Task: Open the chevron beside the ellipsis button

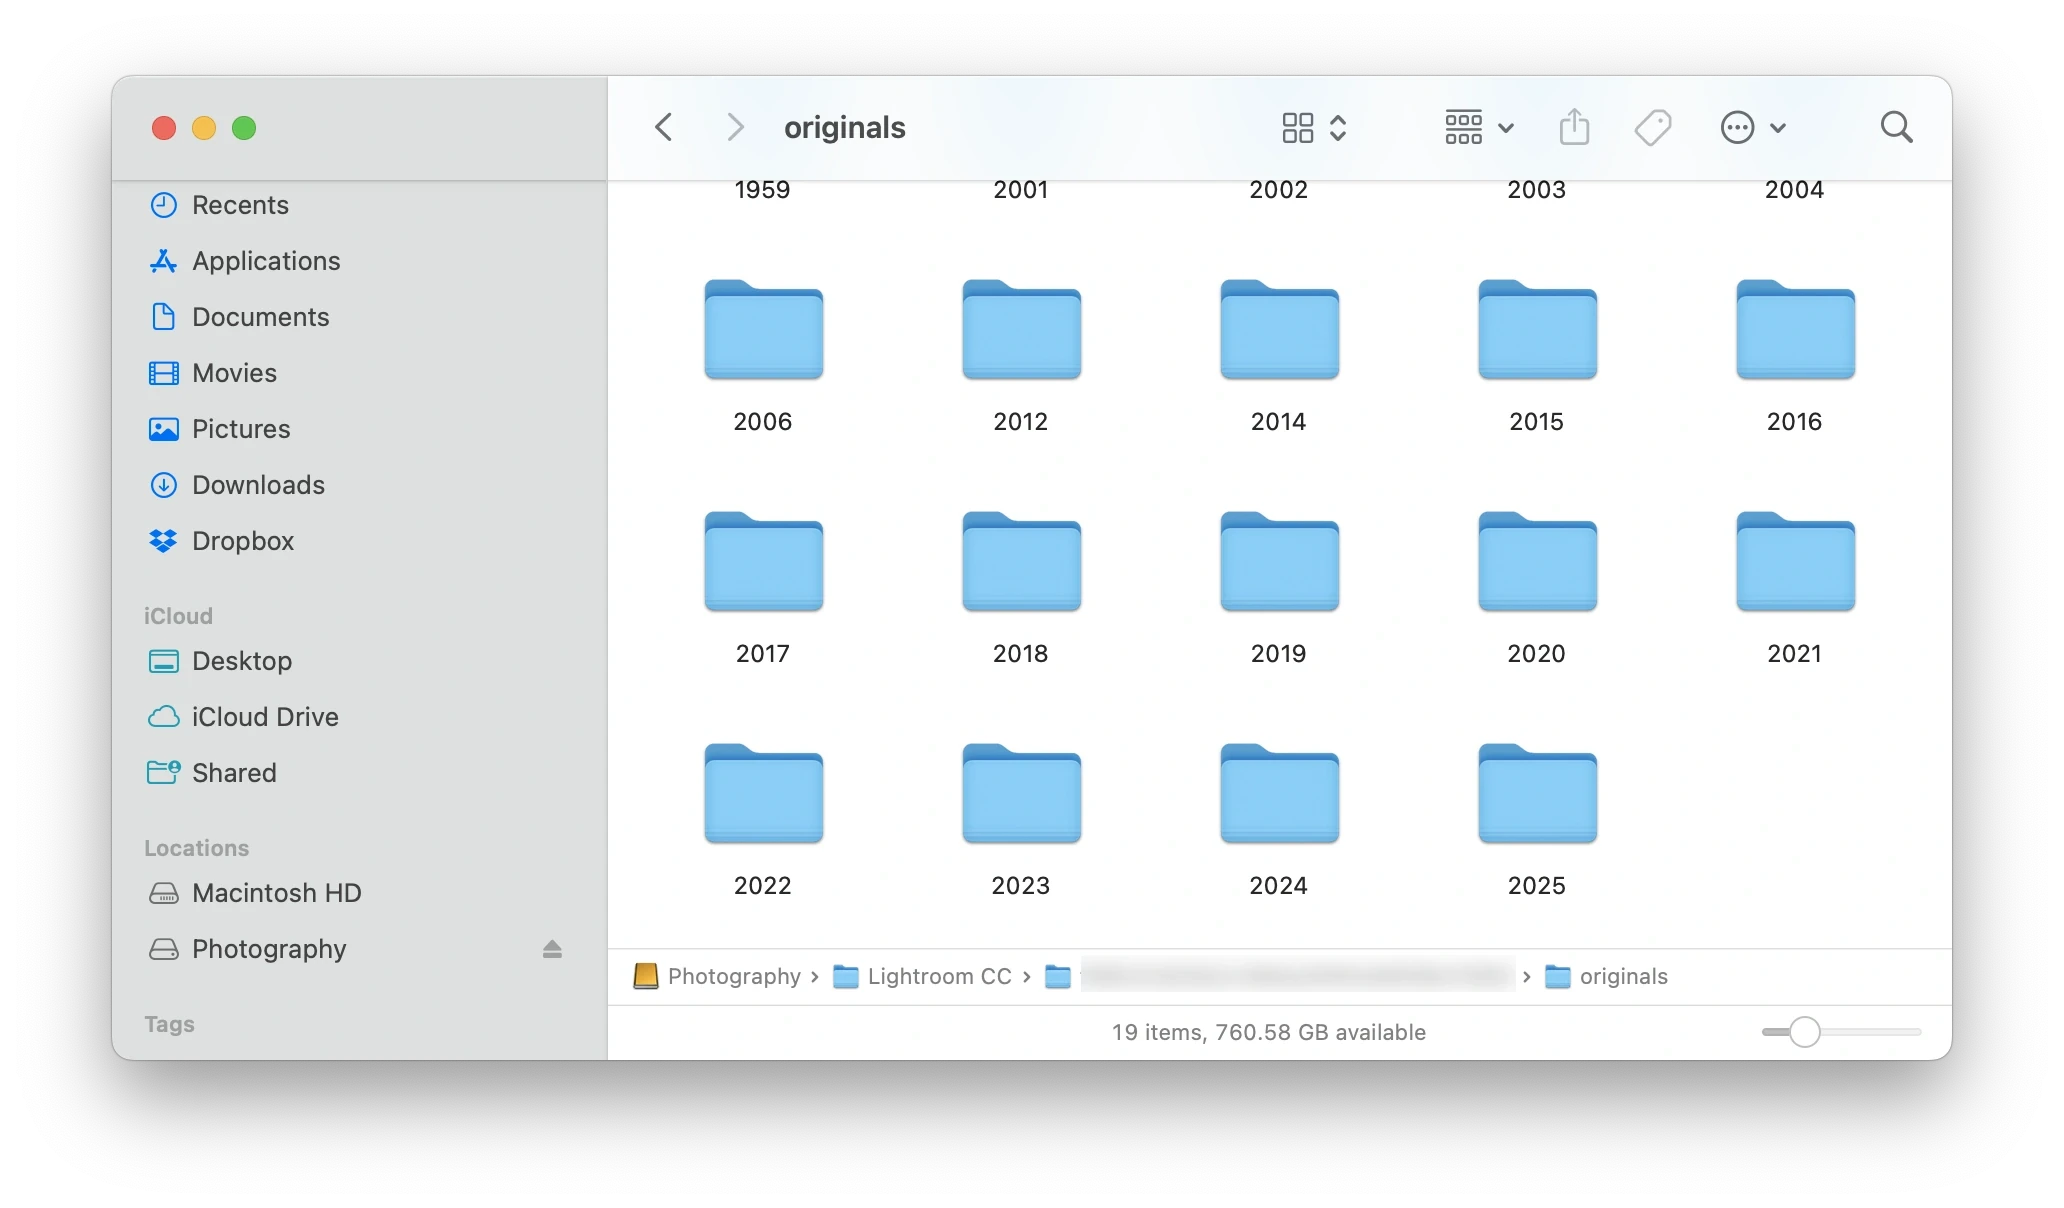Action: [1778, 127]
